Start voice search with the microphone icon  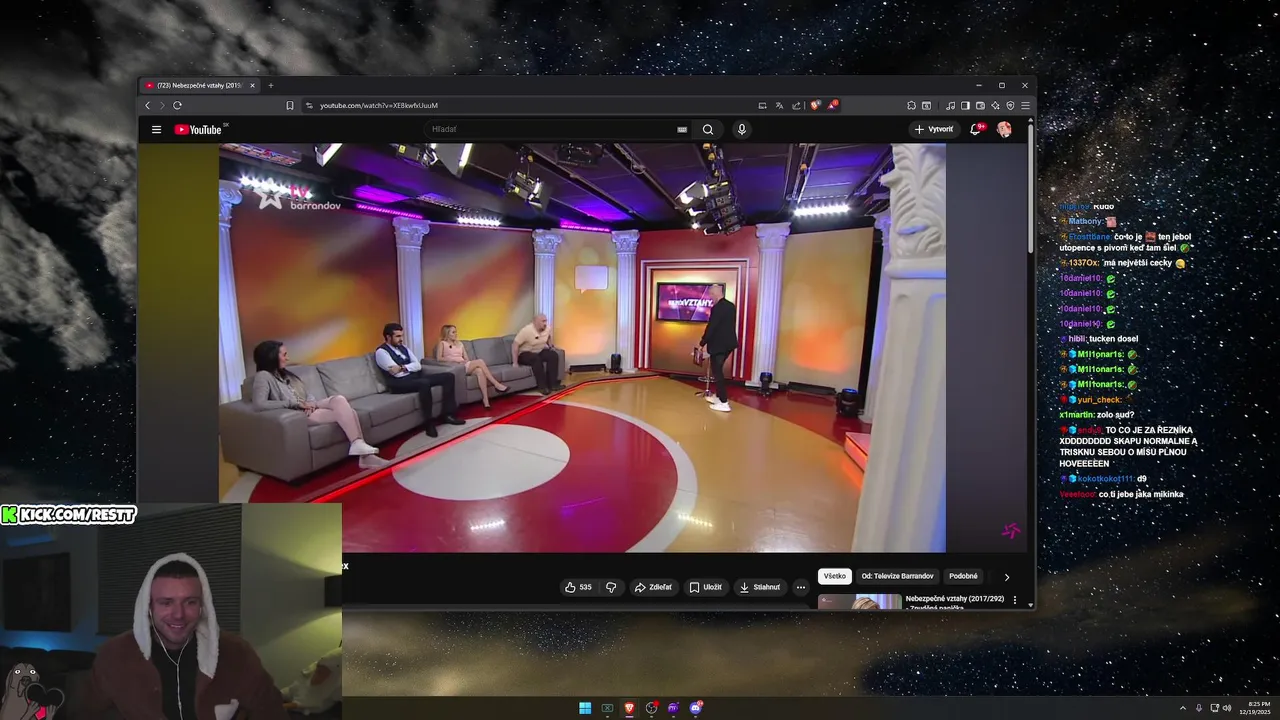[x=742, y=129]
